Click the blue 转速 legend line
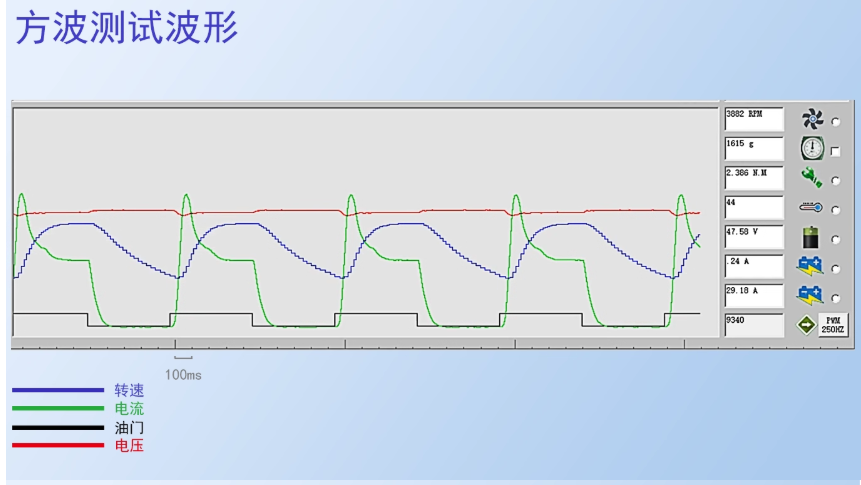This screenshot has height=485, width=861. point(58,390)
